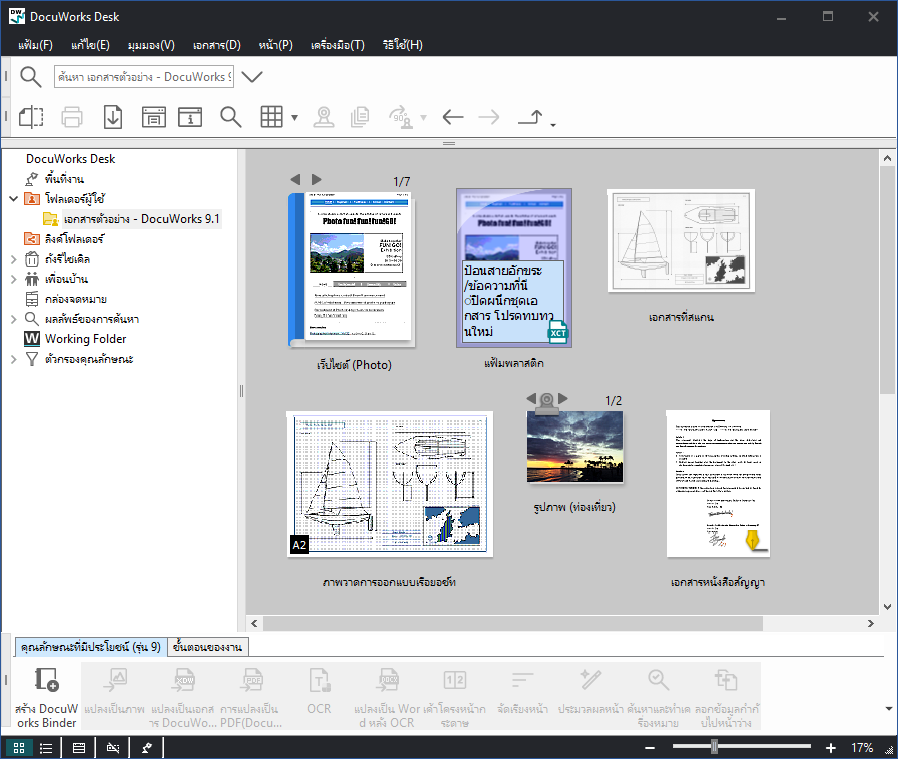Click the back navigation arrow on toolbar

(x=452, y=116)
